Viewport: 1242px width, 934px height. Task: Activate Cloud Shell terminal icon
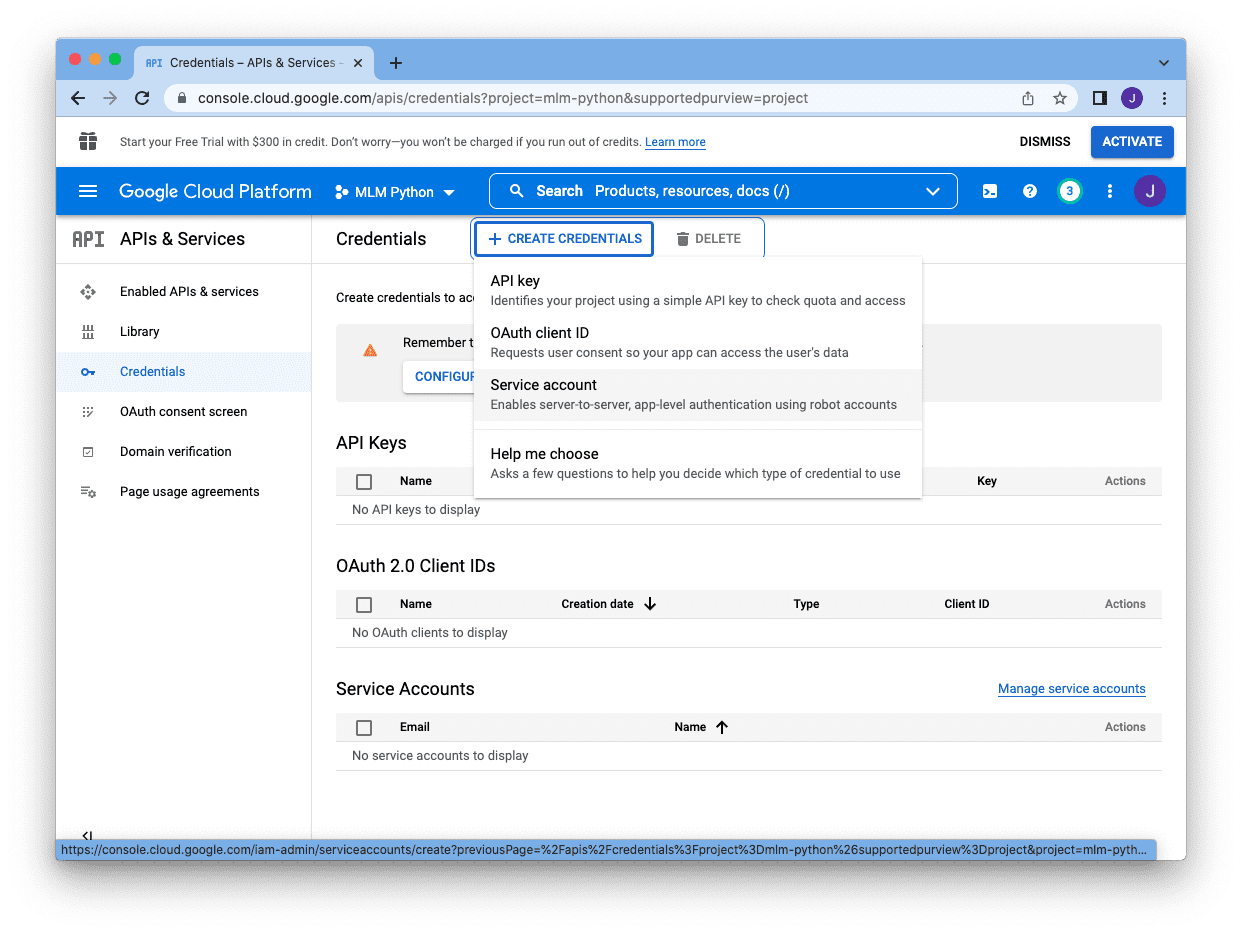coord(990,191)
